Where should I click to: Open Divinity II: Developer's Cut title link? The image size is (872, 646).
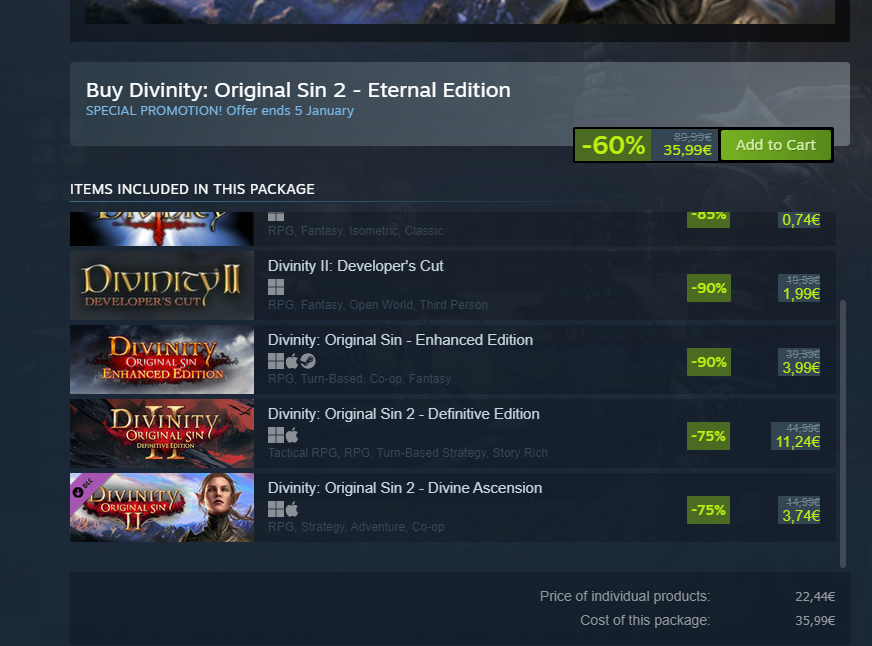point(355,266)
